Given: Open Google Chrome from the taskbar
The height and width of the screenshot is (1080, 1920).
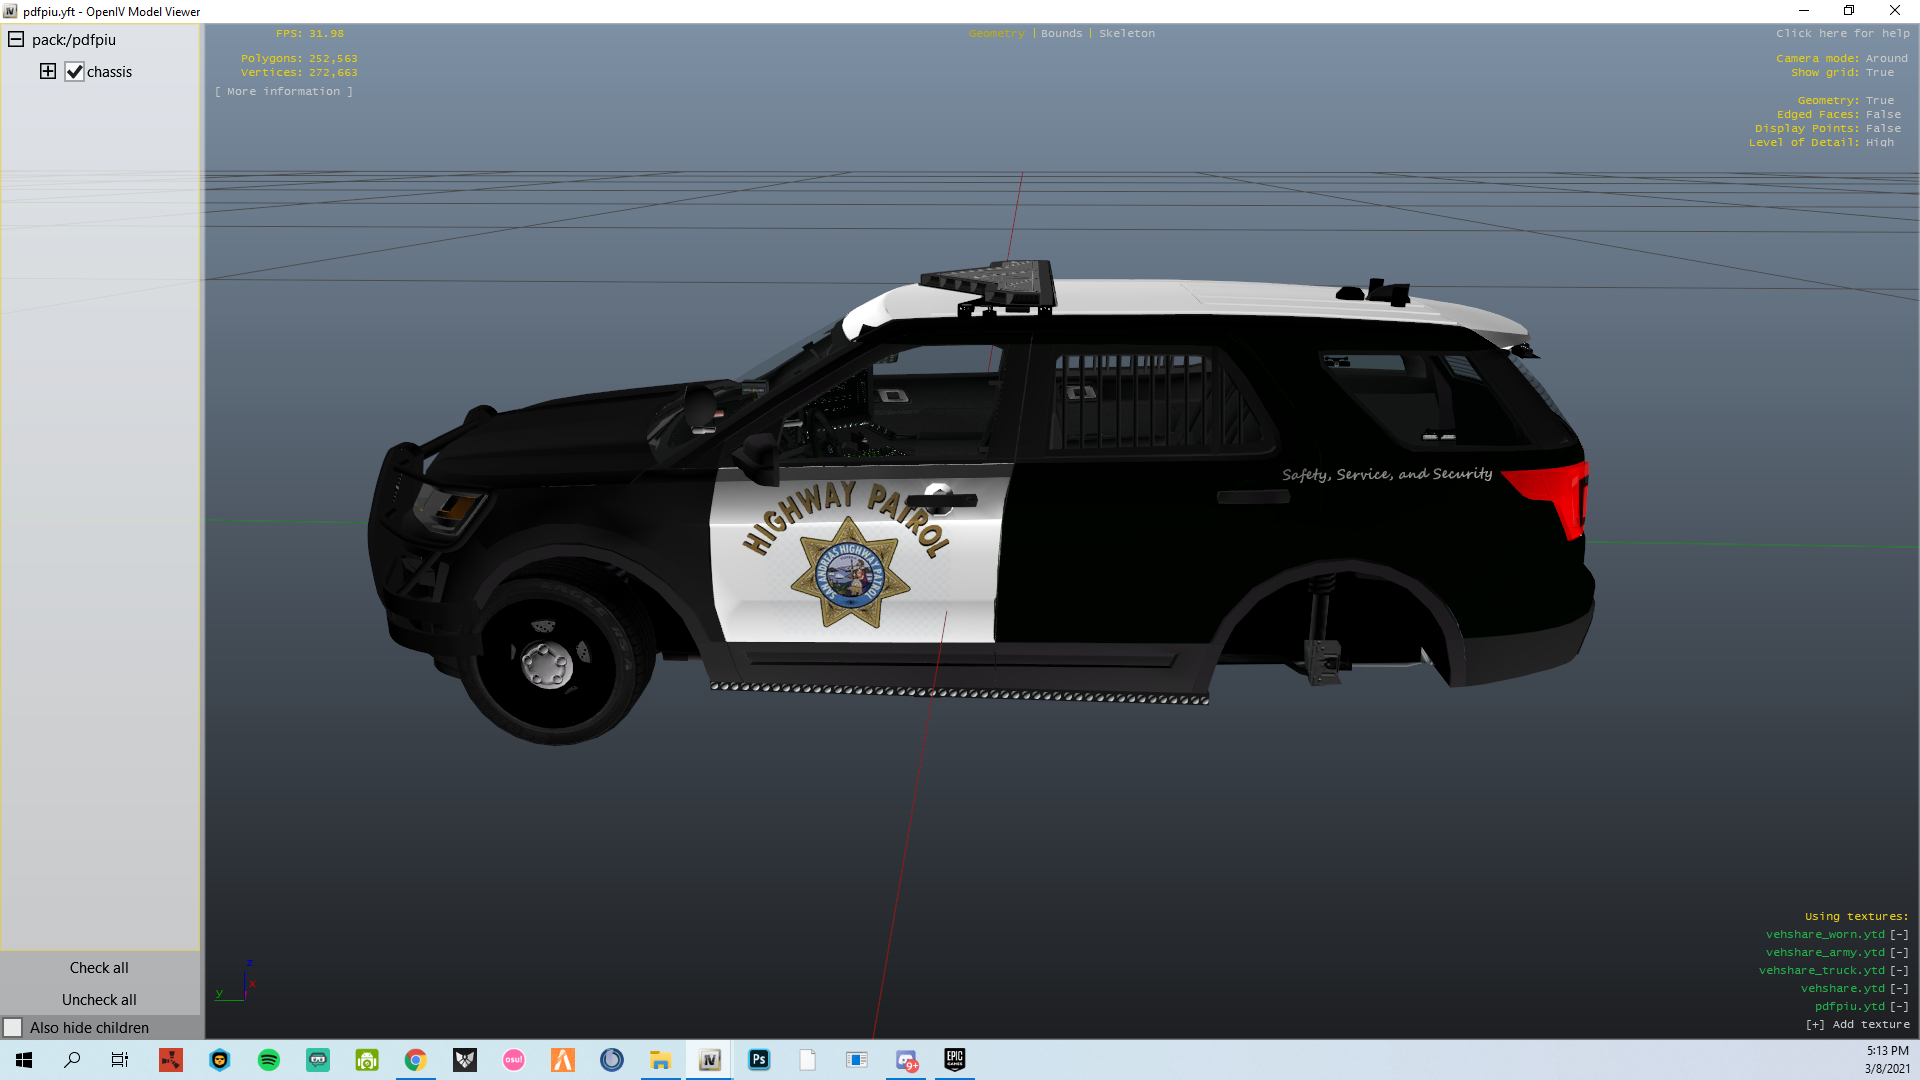Looking at the screenshot, I should pos(416,1060).
